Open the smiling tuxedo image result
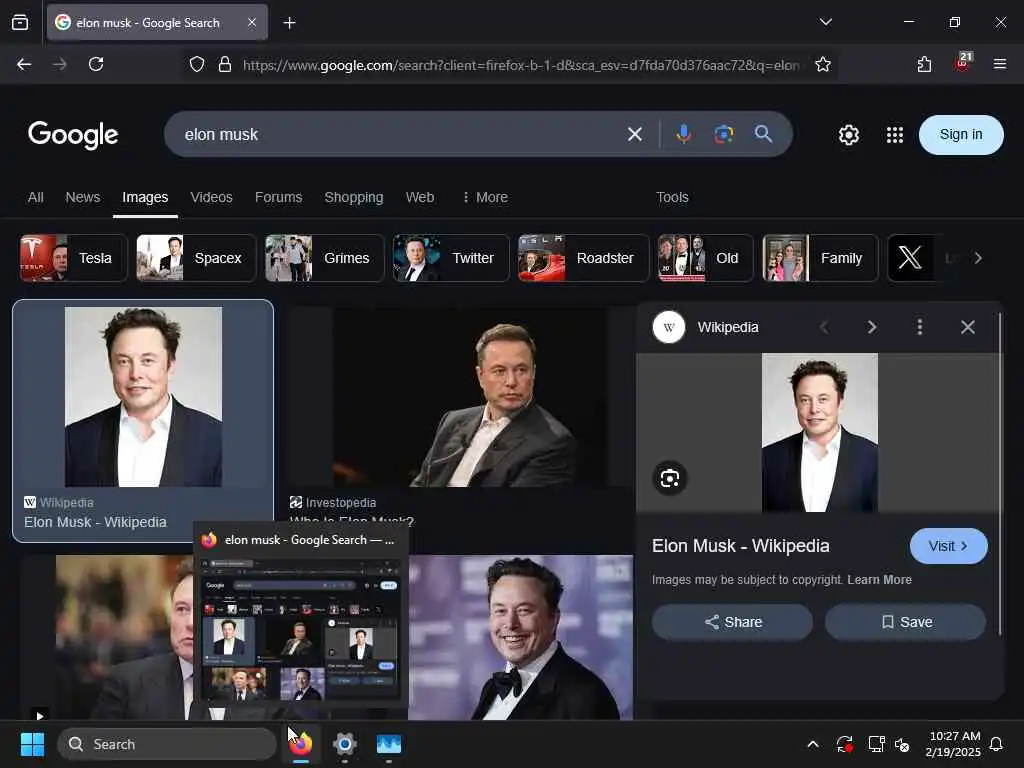 point(520,637)
